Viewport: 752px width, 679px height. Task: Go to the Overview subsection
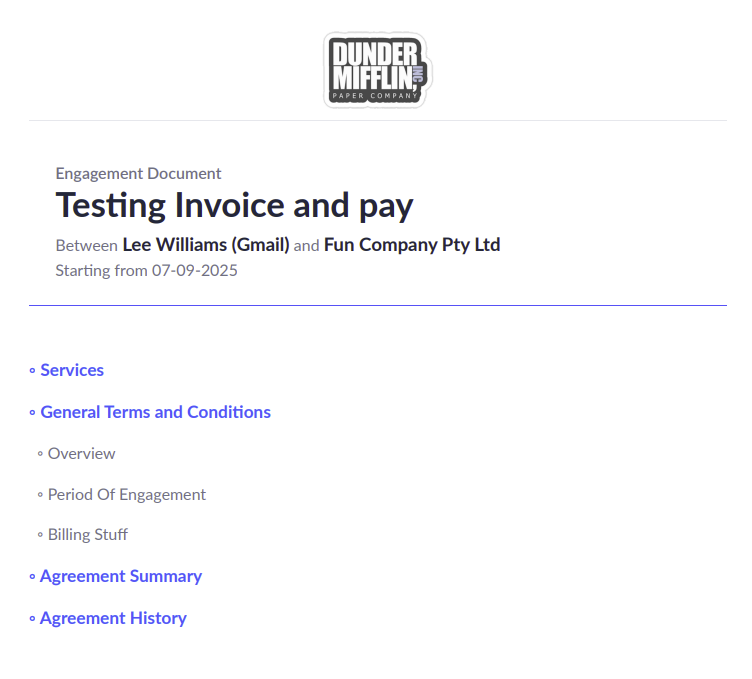coord(82,453)
